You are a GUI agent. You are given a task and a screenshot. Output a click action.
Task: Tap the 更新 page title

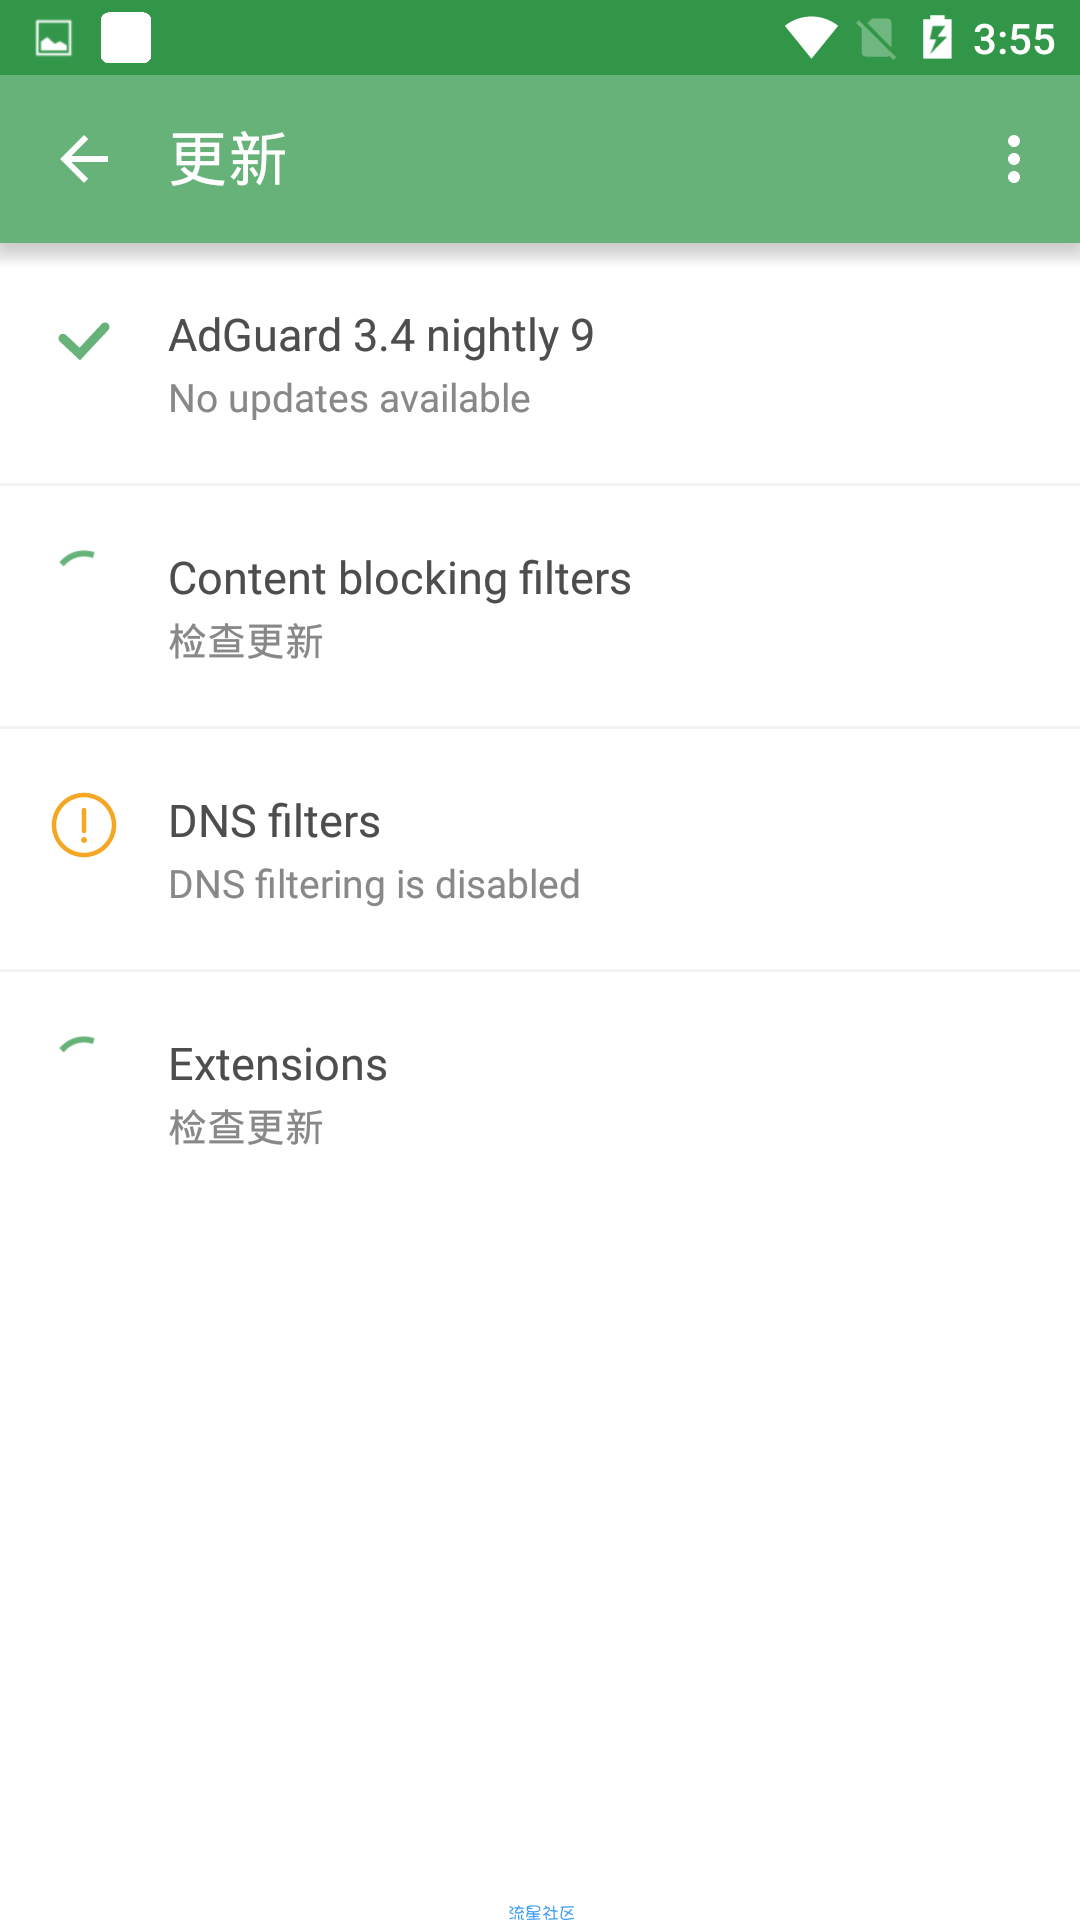(x=229, y=159)
